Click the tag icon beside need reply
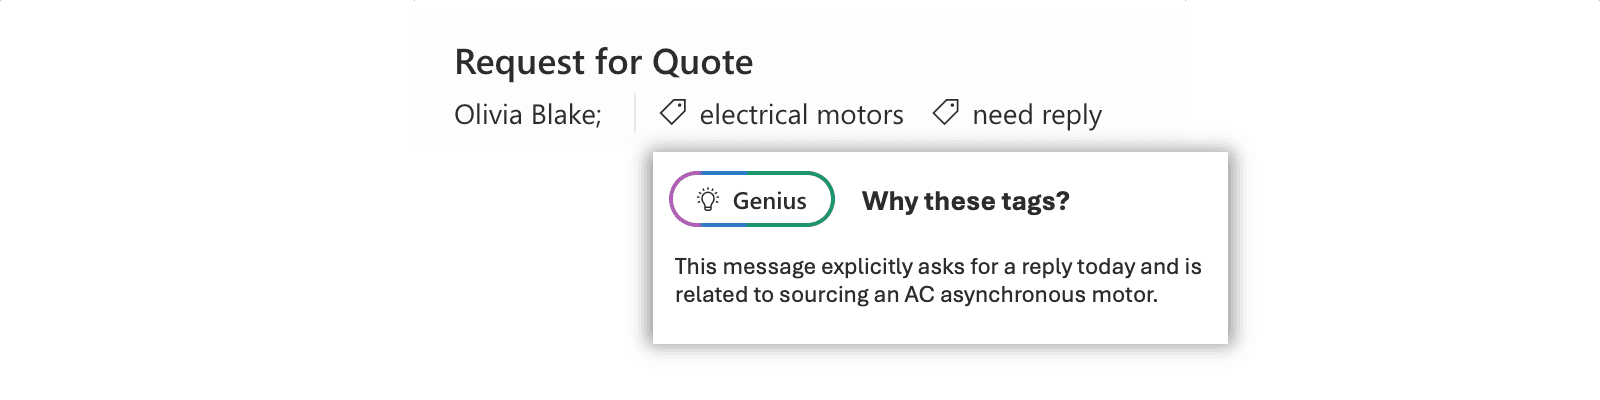 tap(945, 112)
